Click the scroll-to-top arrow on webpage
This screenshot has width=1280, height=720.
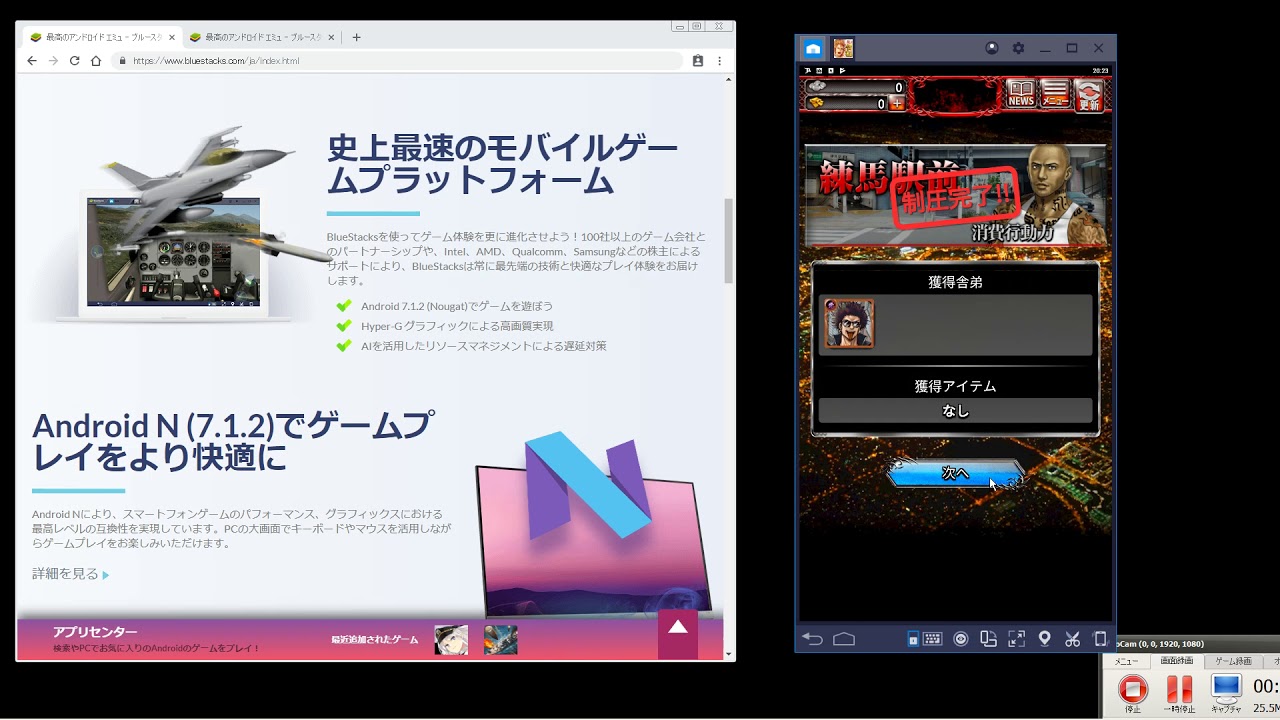[x=678, y=633]
